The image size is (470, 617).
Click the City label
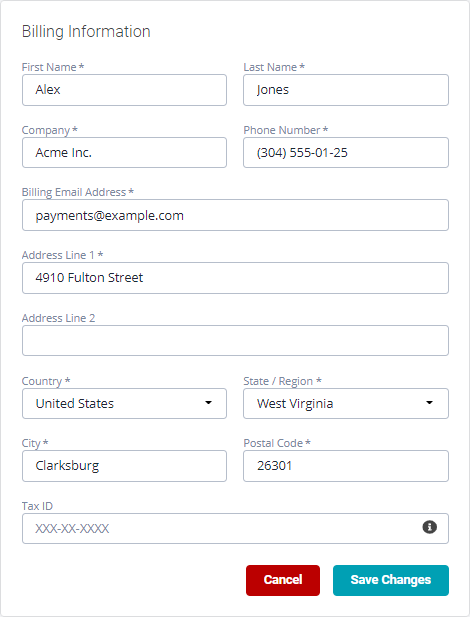pos(35,443)
